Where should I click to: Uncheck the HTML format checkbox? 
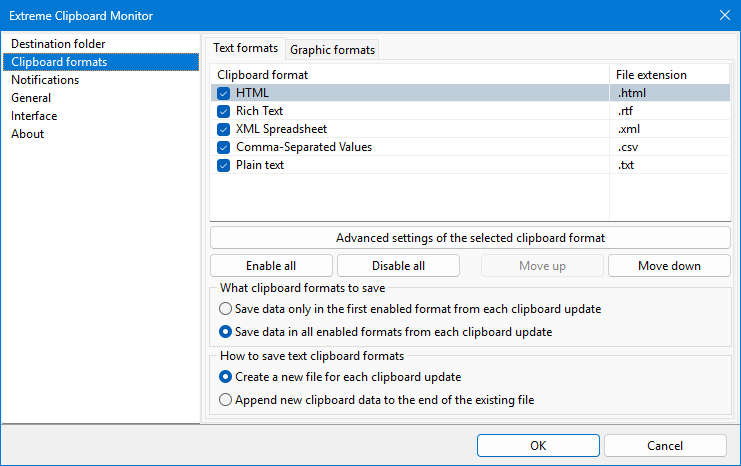point(224,93)
